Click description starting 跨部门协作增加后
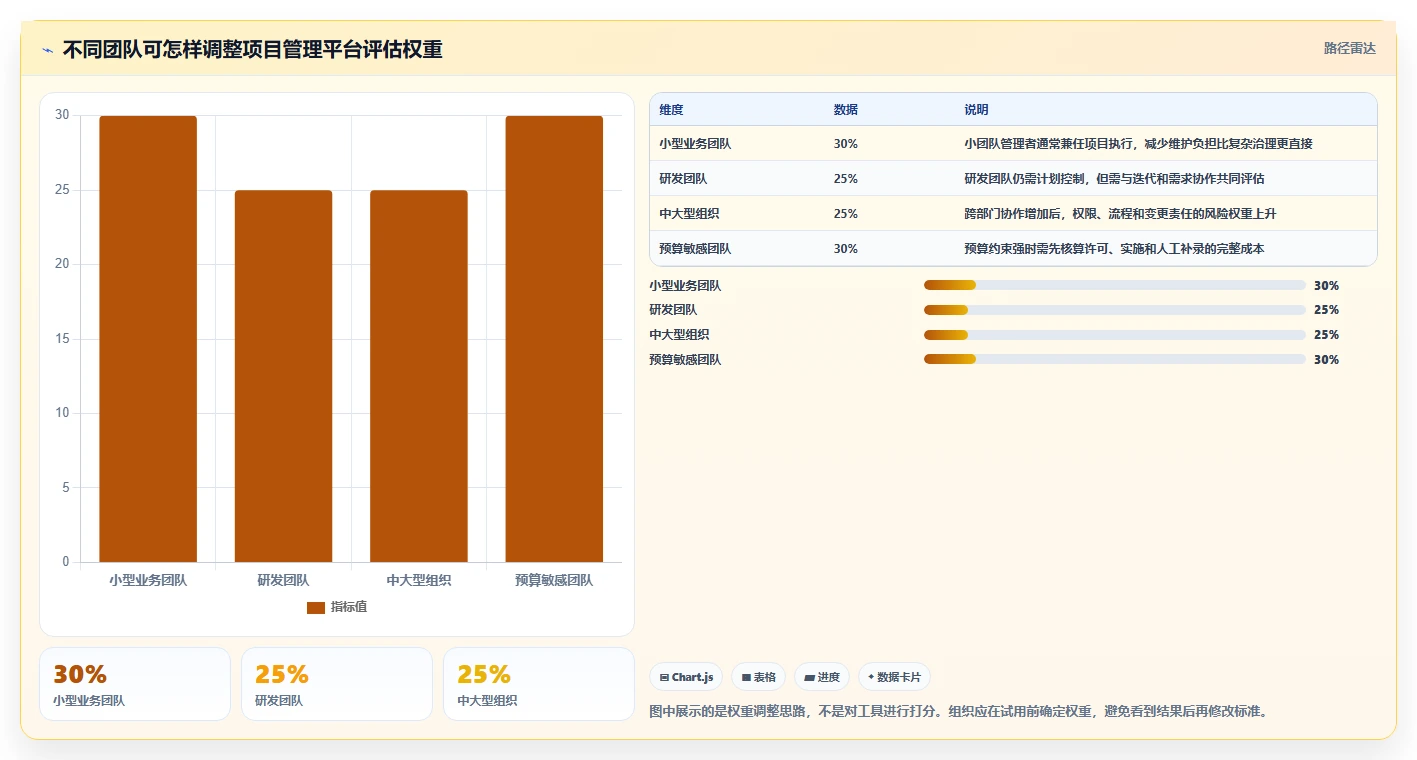1417x760 pixels. (x=1120, y=213)
